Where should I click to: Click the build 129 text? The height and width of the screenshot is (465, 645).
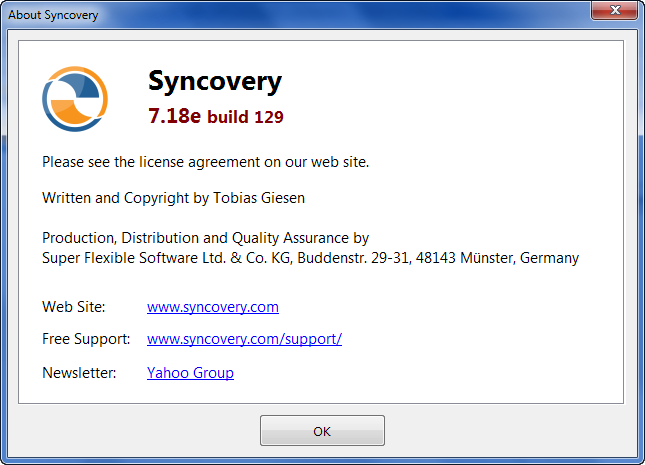[x=245, y=117]
